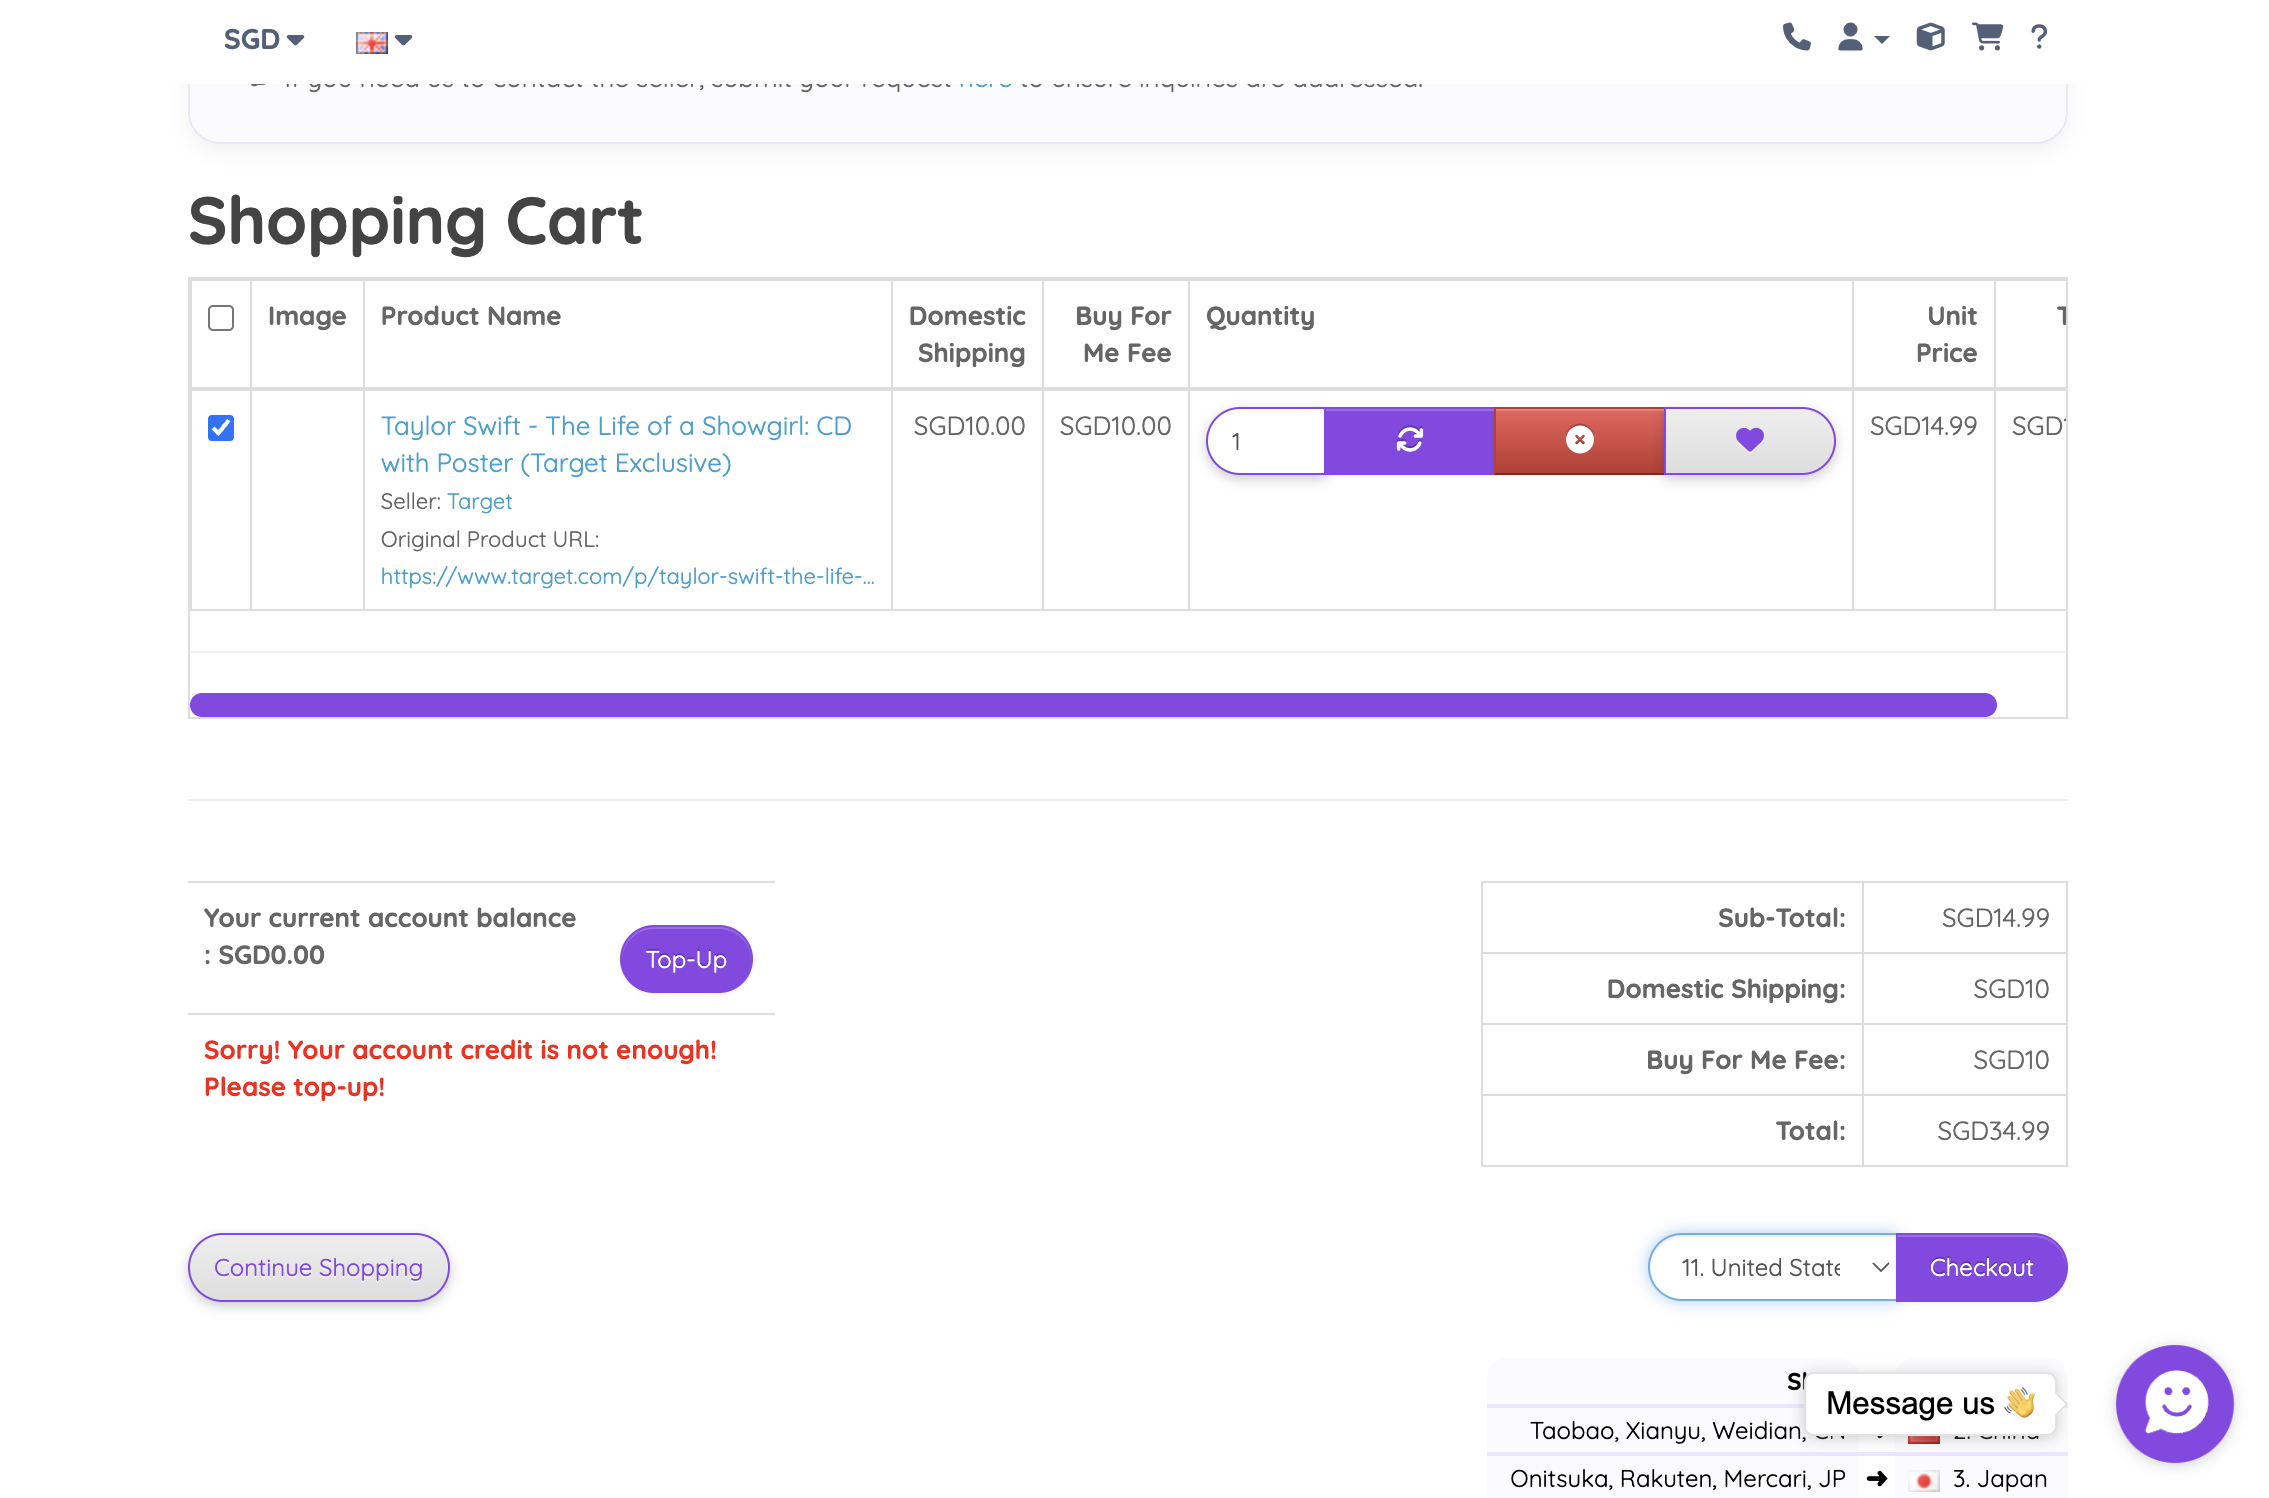Remove item with red delete icon

coord(1579,440)
